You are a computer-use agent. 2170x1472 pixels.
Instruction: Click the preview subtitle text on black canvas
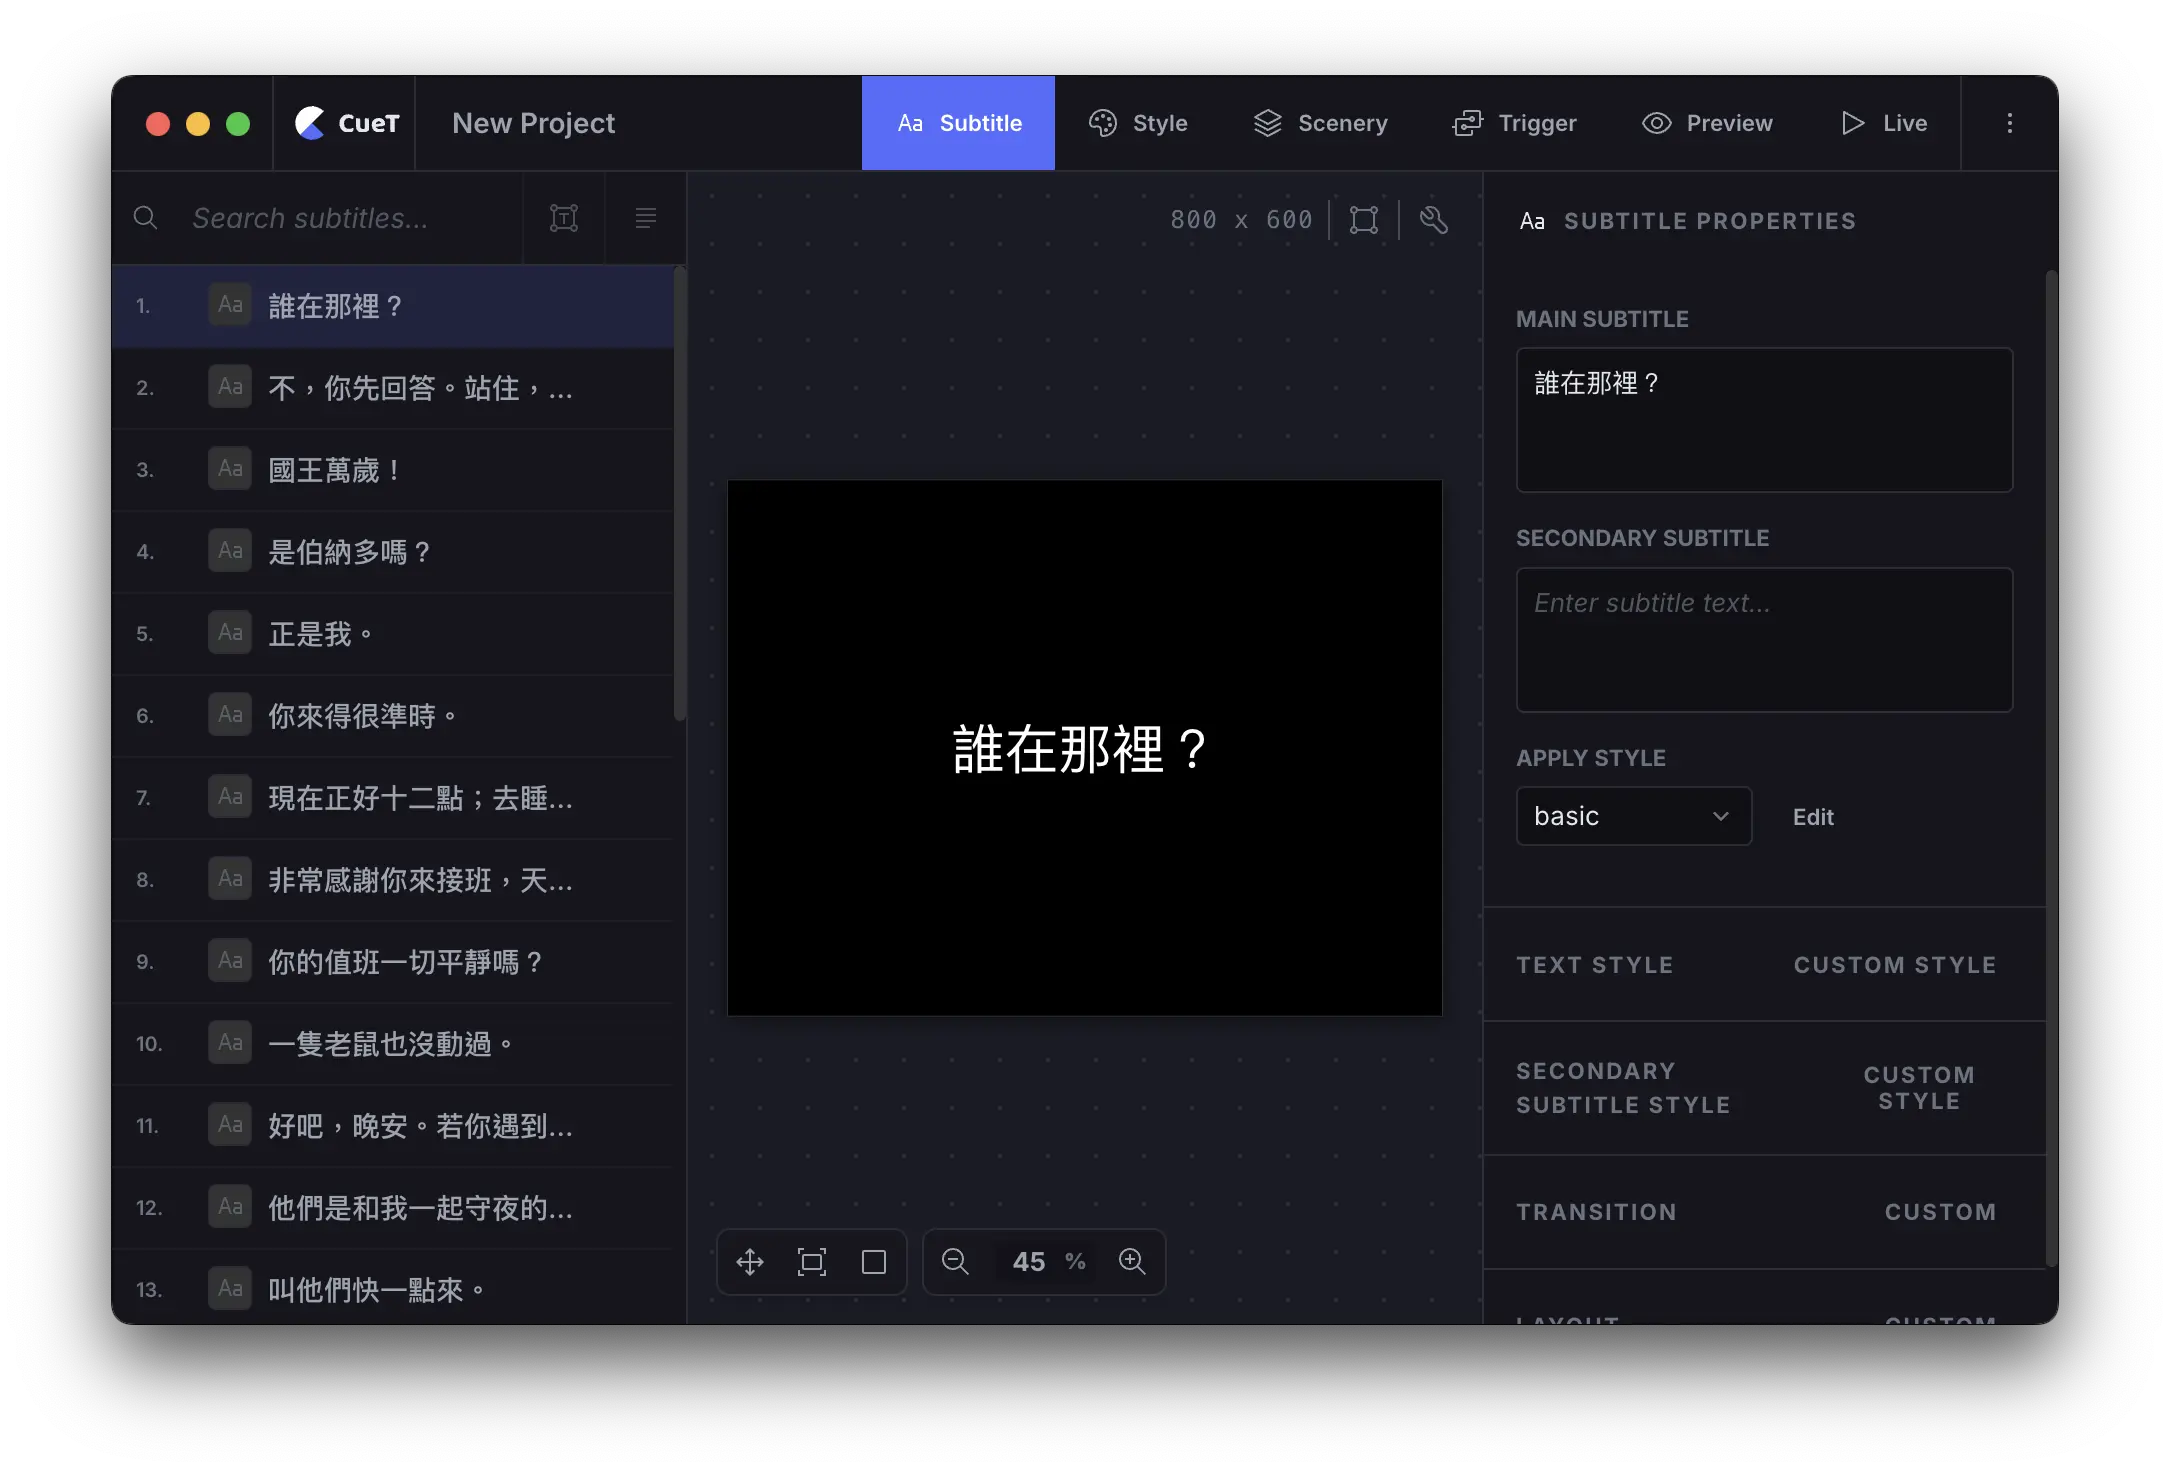pos(1081,749)
